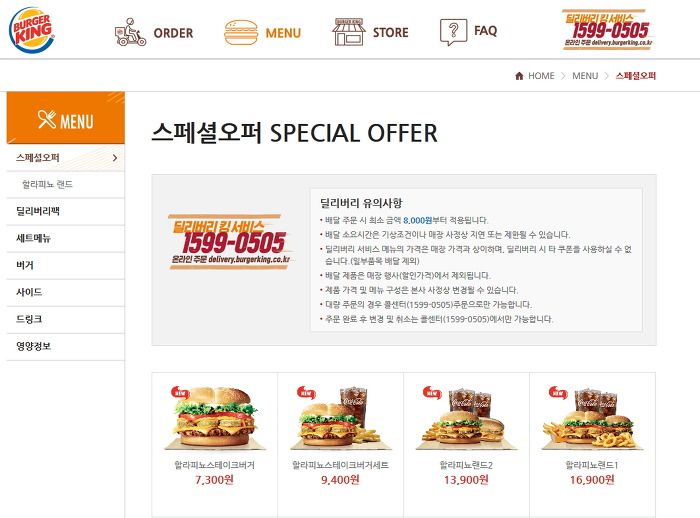The width and height of the screenshot is (700, 518).
Task: Click the MENU breadcrumb link
Action: pyautogui.click(x=585, y=76)
